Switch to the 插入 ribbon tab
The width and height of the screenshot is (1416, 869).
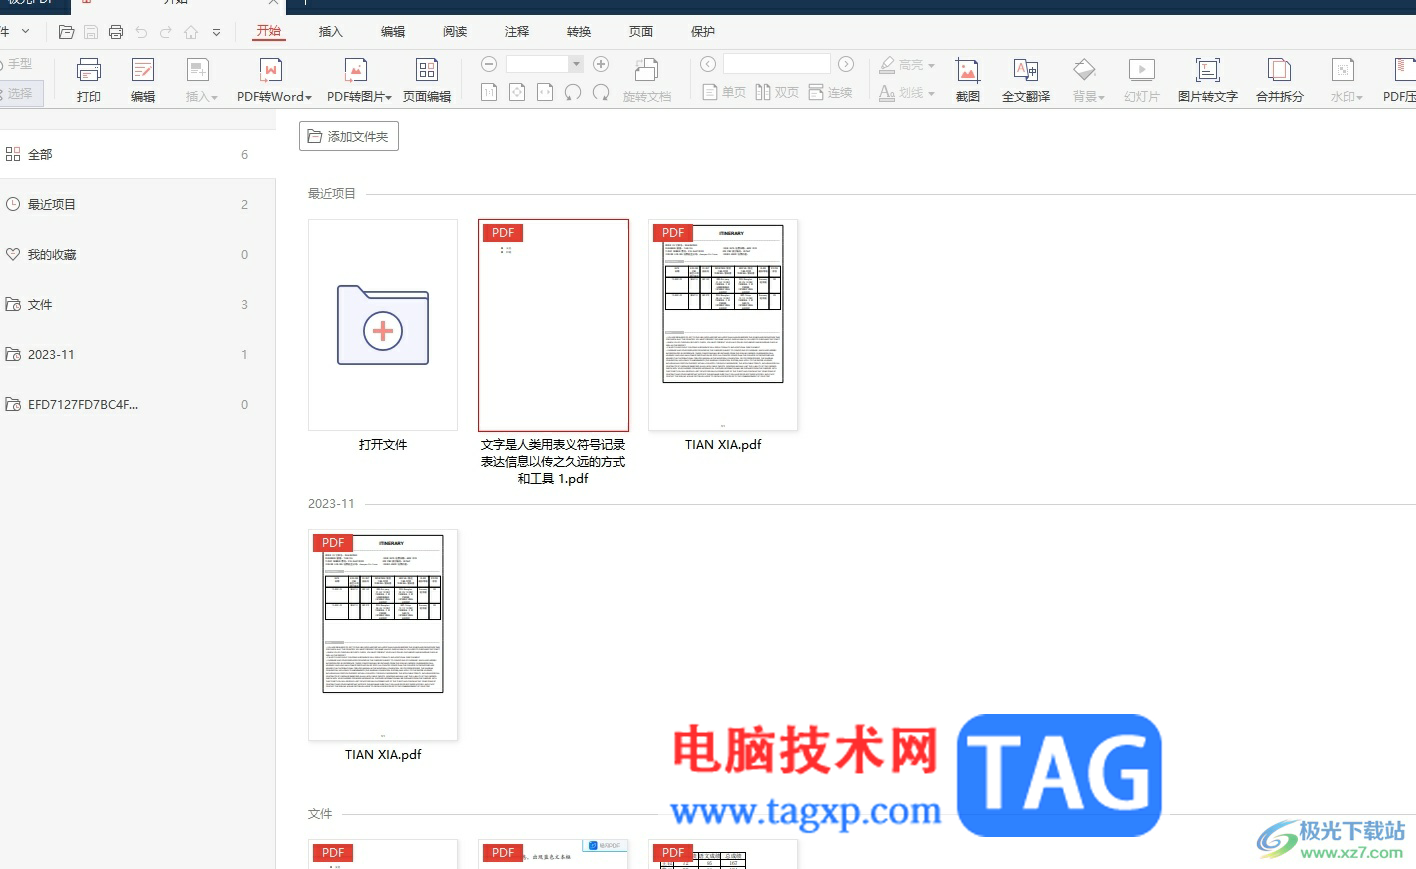tap(331, 32)
